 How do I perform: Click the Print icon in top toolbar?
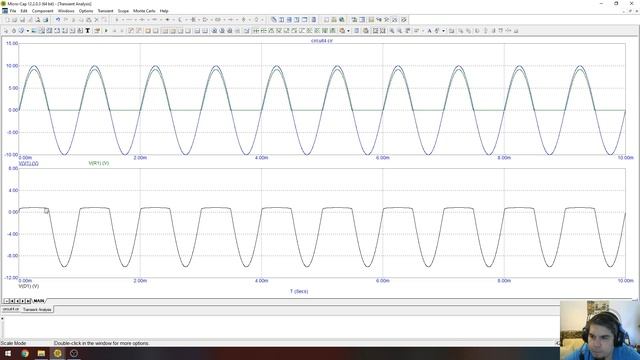[x=45, y=20]
